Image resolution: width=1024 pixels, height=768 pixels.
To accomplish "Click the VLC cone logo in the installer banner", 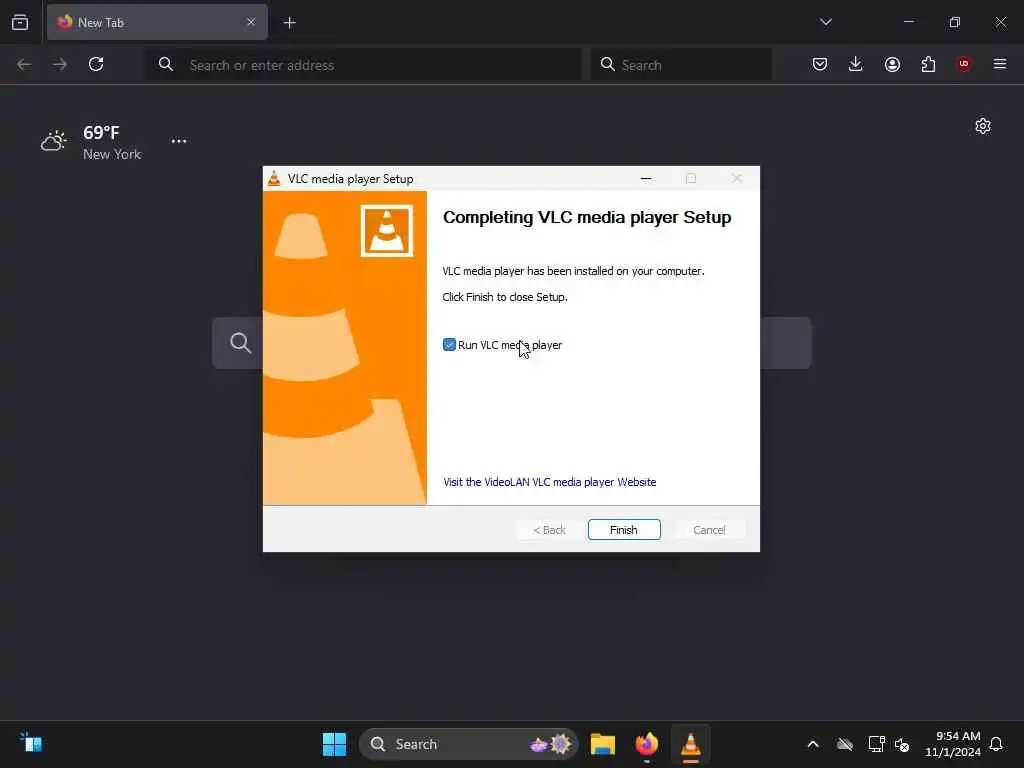I will coord(387,231).
